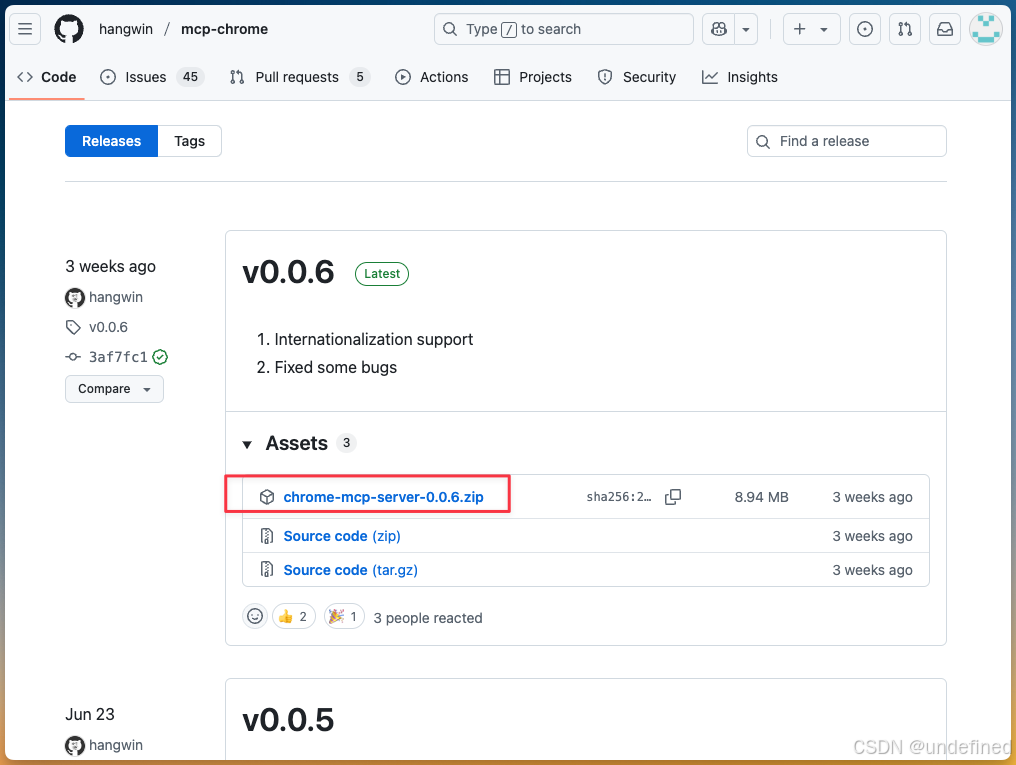The height and width of the screenshot is (765, 1016).
Task: Switch to the Security tab
Action: (636, 77)
